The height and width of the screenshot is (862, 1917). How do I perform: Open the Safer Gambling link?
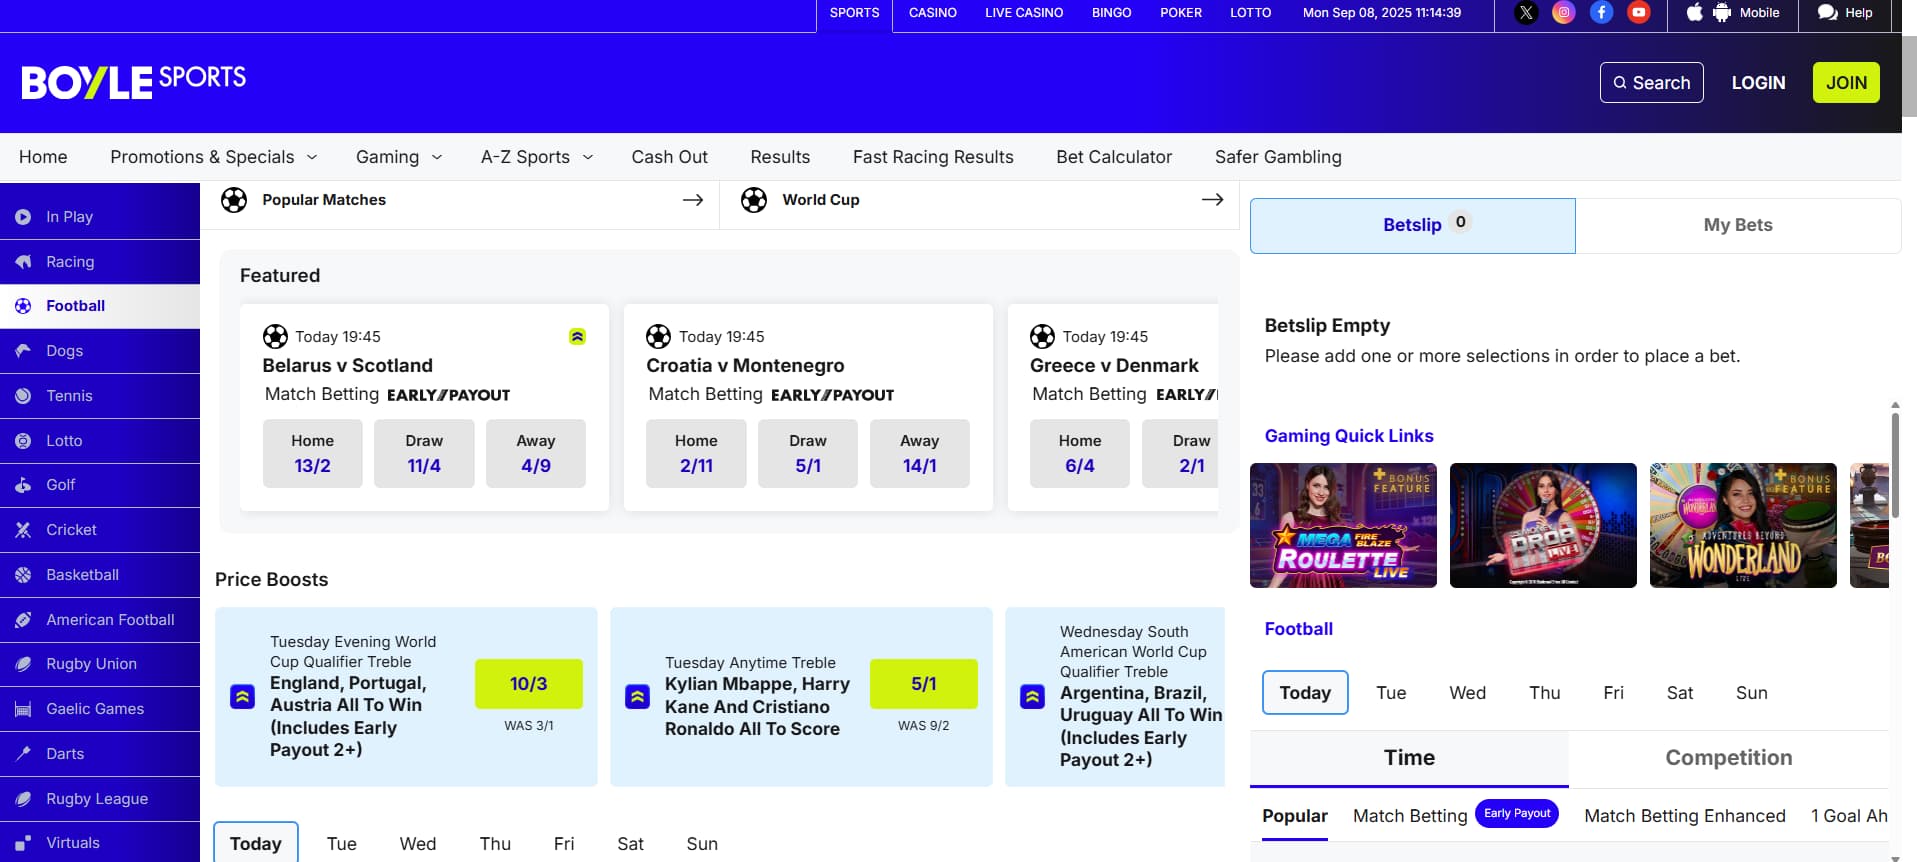point(1278,157)
